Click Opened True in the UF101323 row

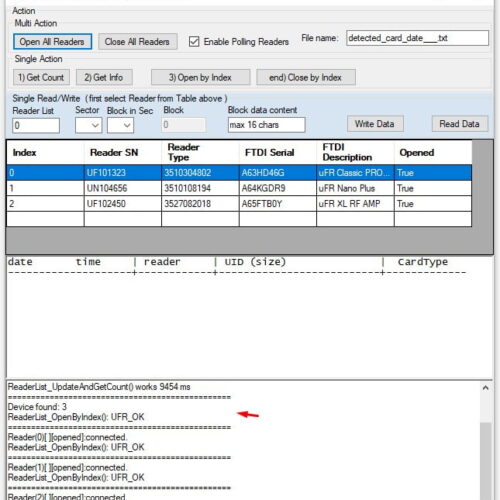(433, 173)
